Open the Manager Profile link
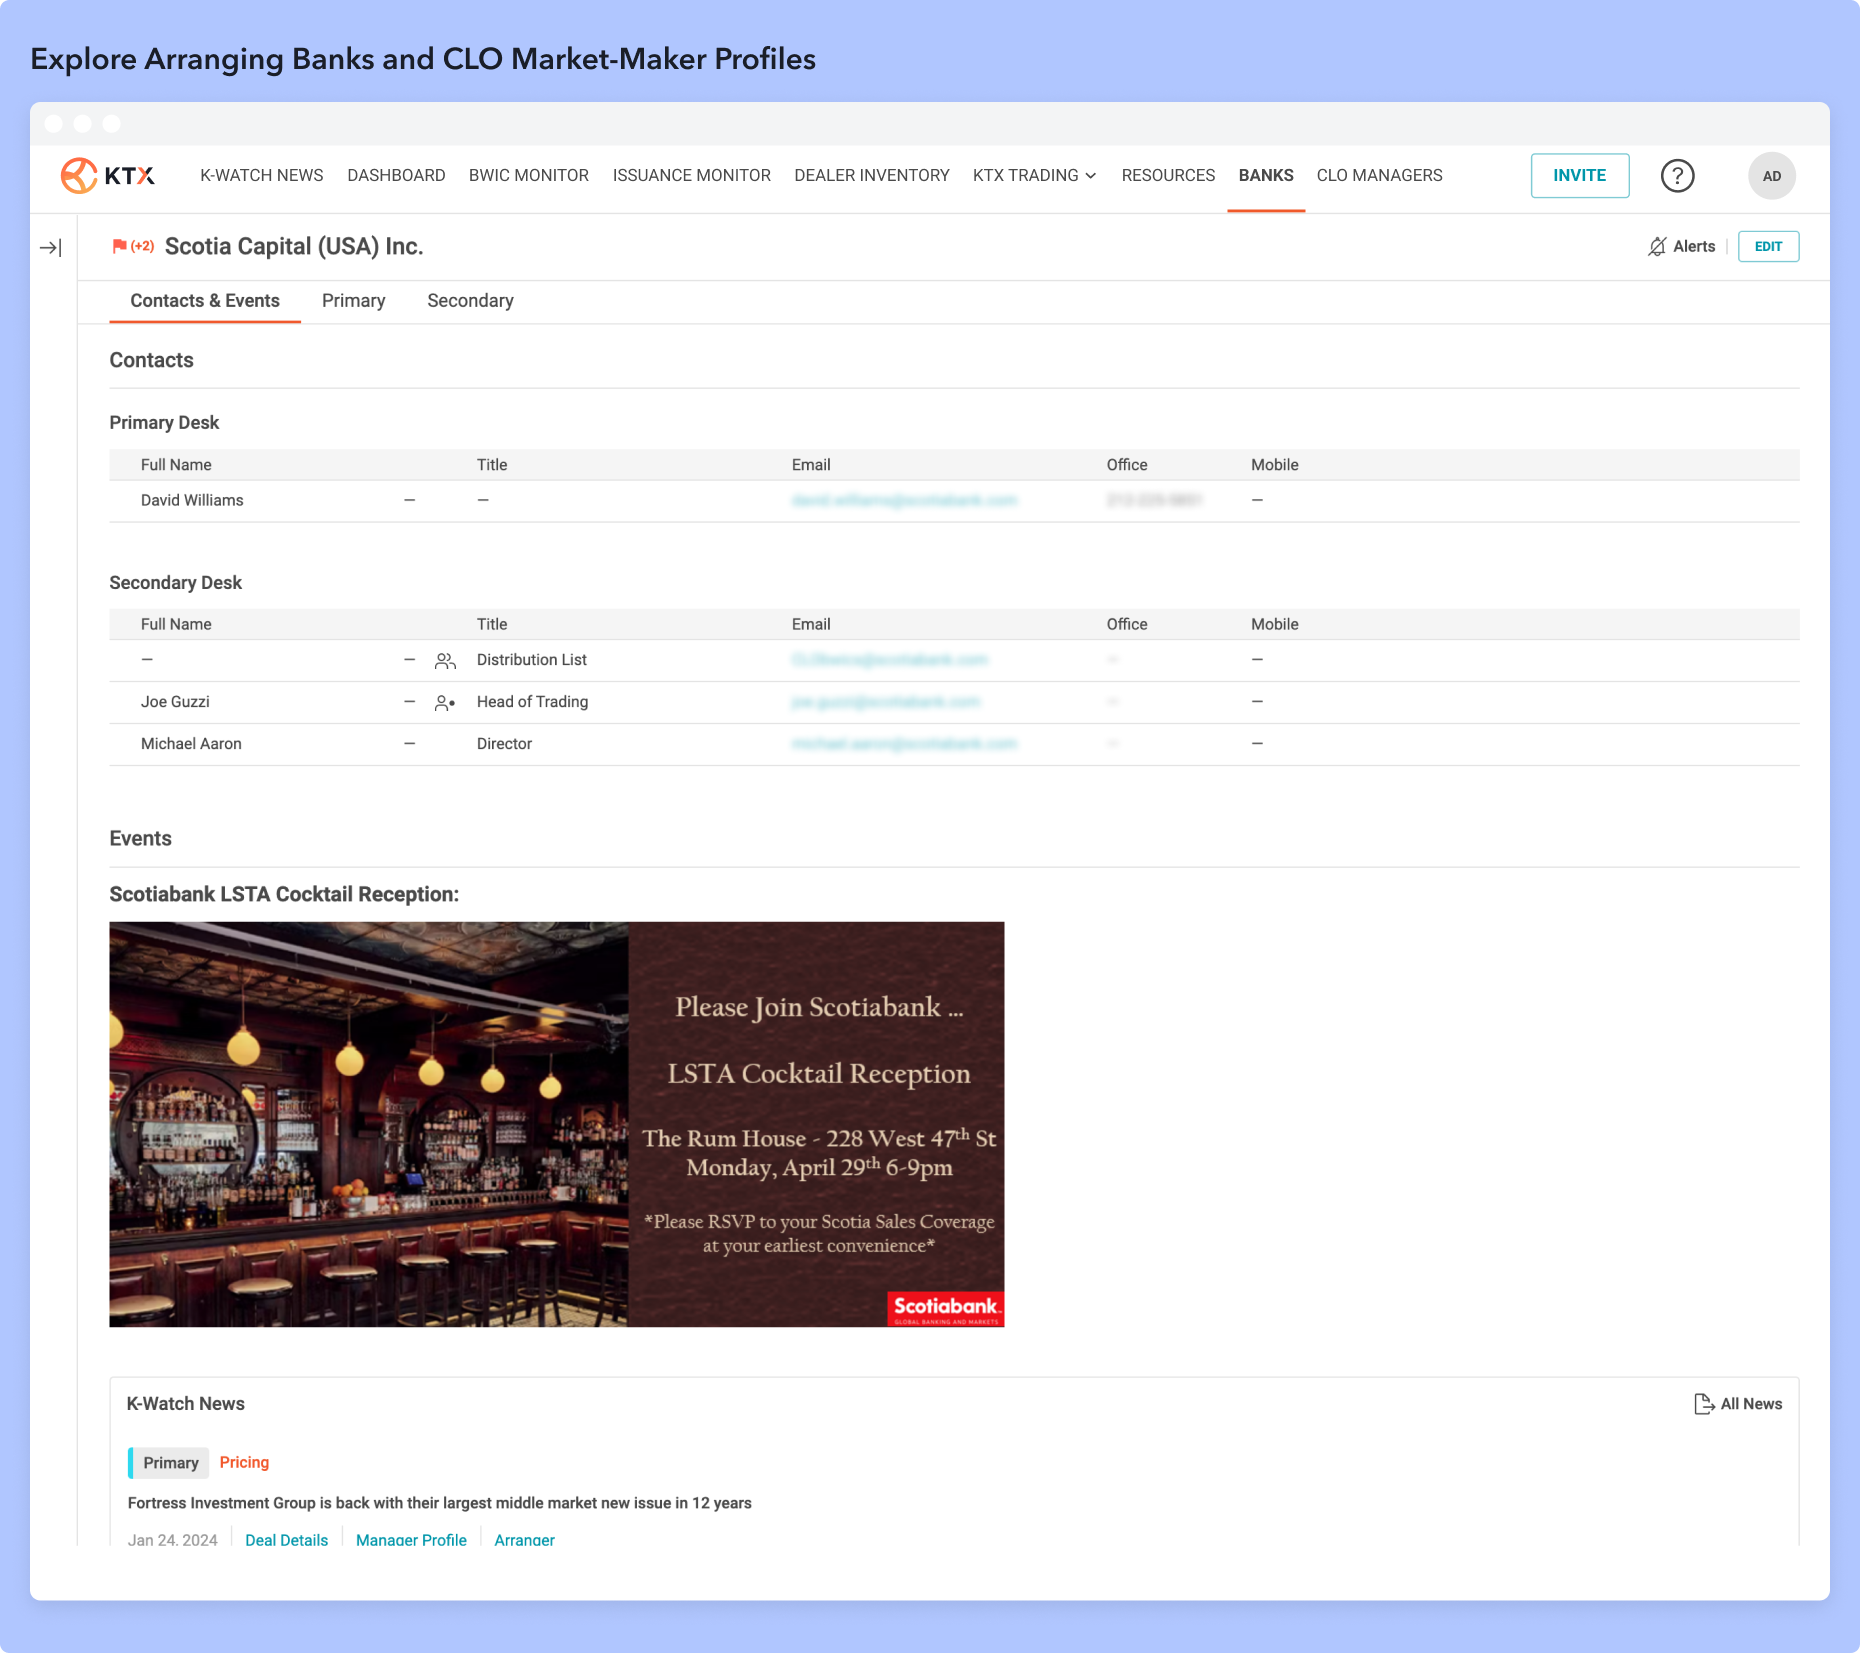1860x1653 pixels. (x=411, y=1539)
